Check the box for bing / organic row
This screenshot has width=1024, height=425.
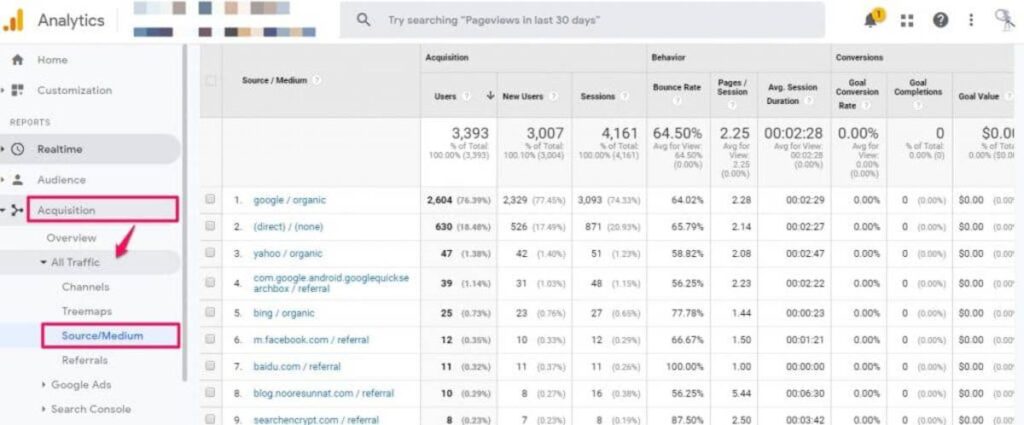tap(210, 313)
